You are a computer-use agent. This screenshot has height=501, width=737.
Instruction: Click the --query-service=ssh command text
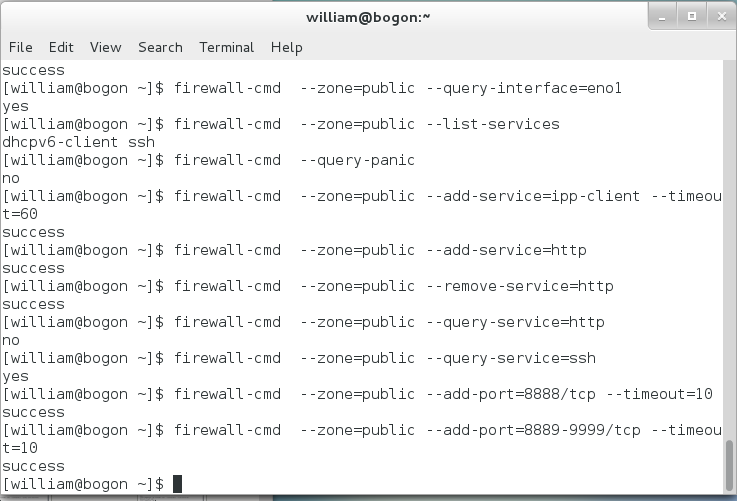(511, 358)
